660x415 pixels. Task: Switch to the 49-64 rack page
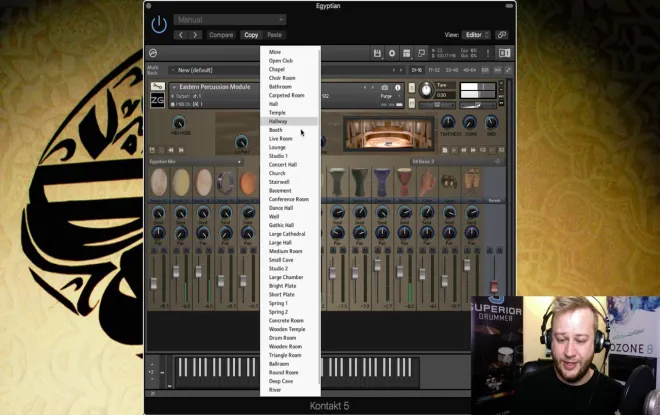(469, 70)
